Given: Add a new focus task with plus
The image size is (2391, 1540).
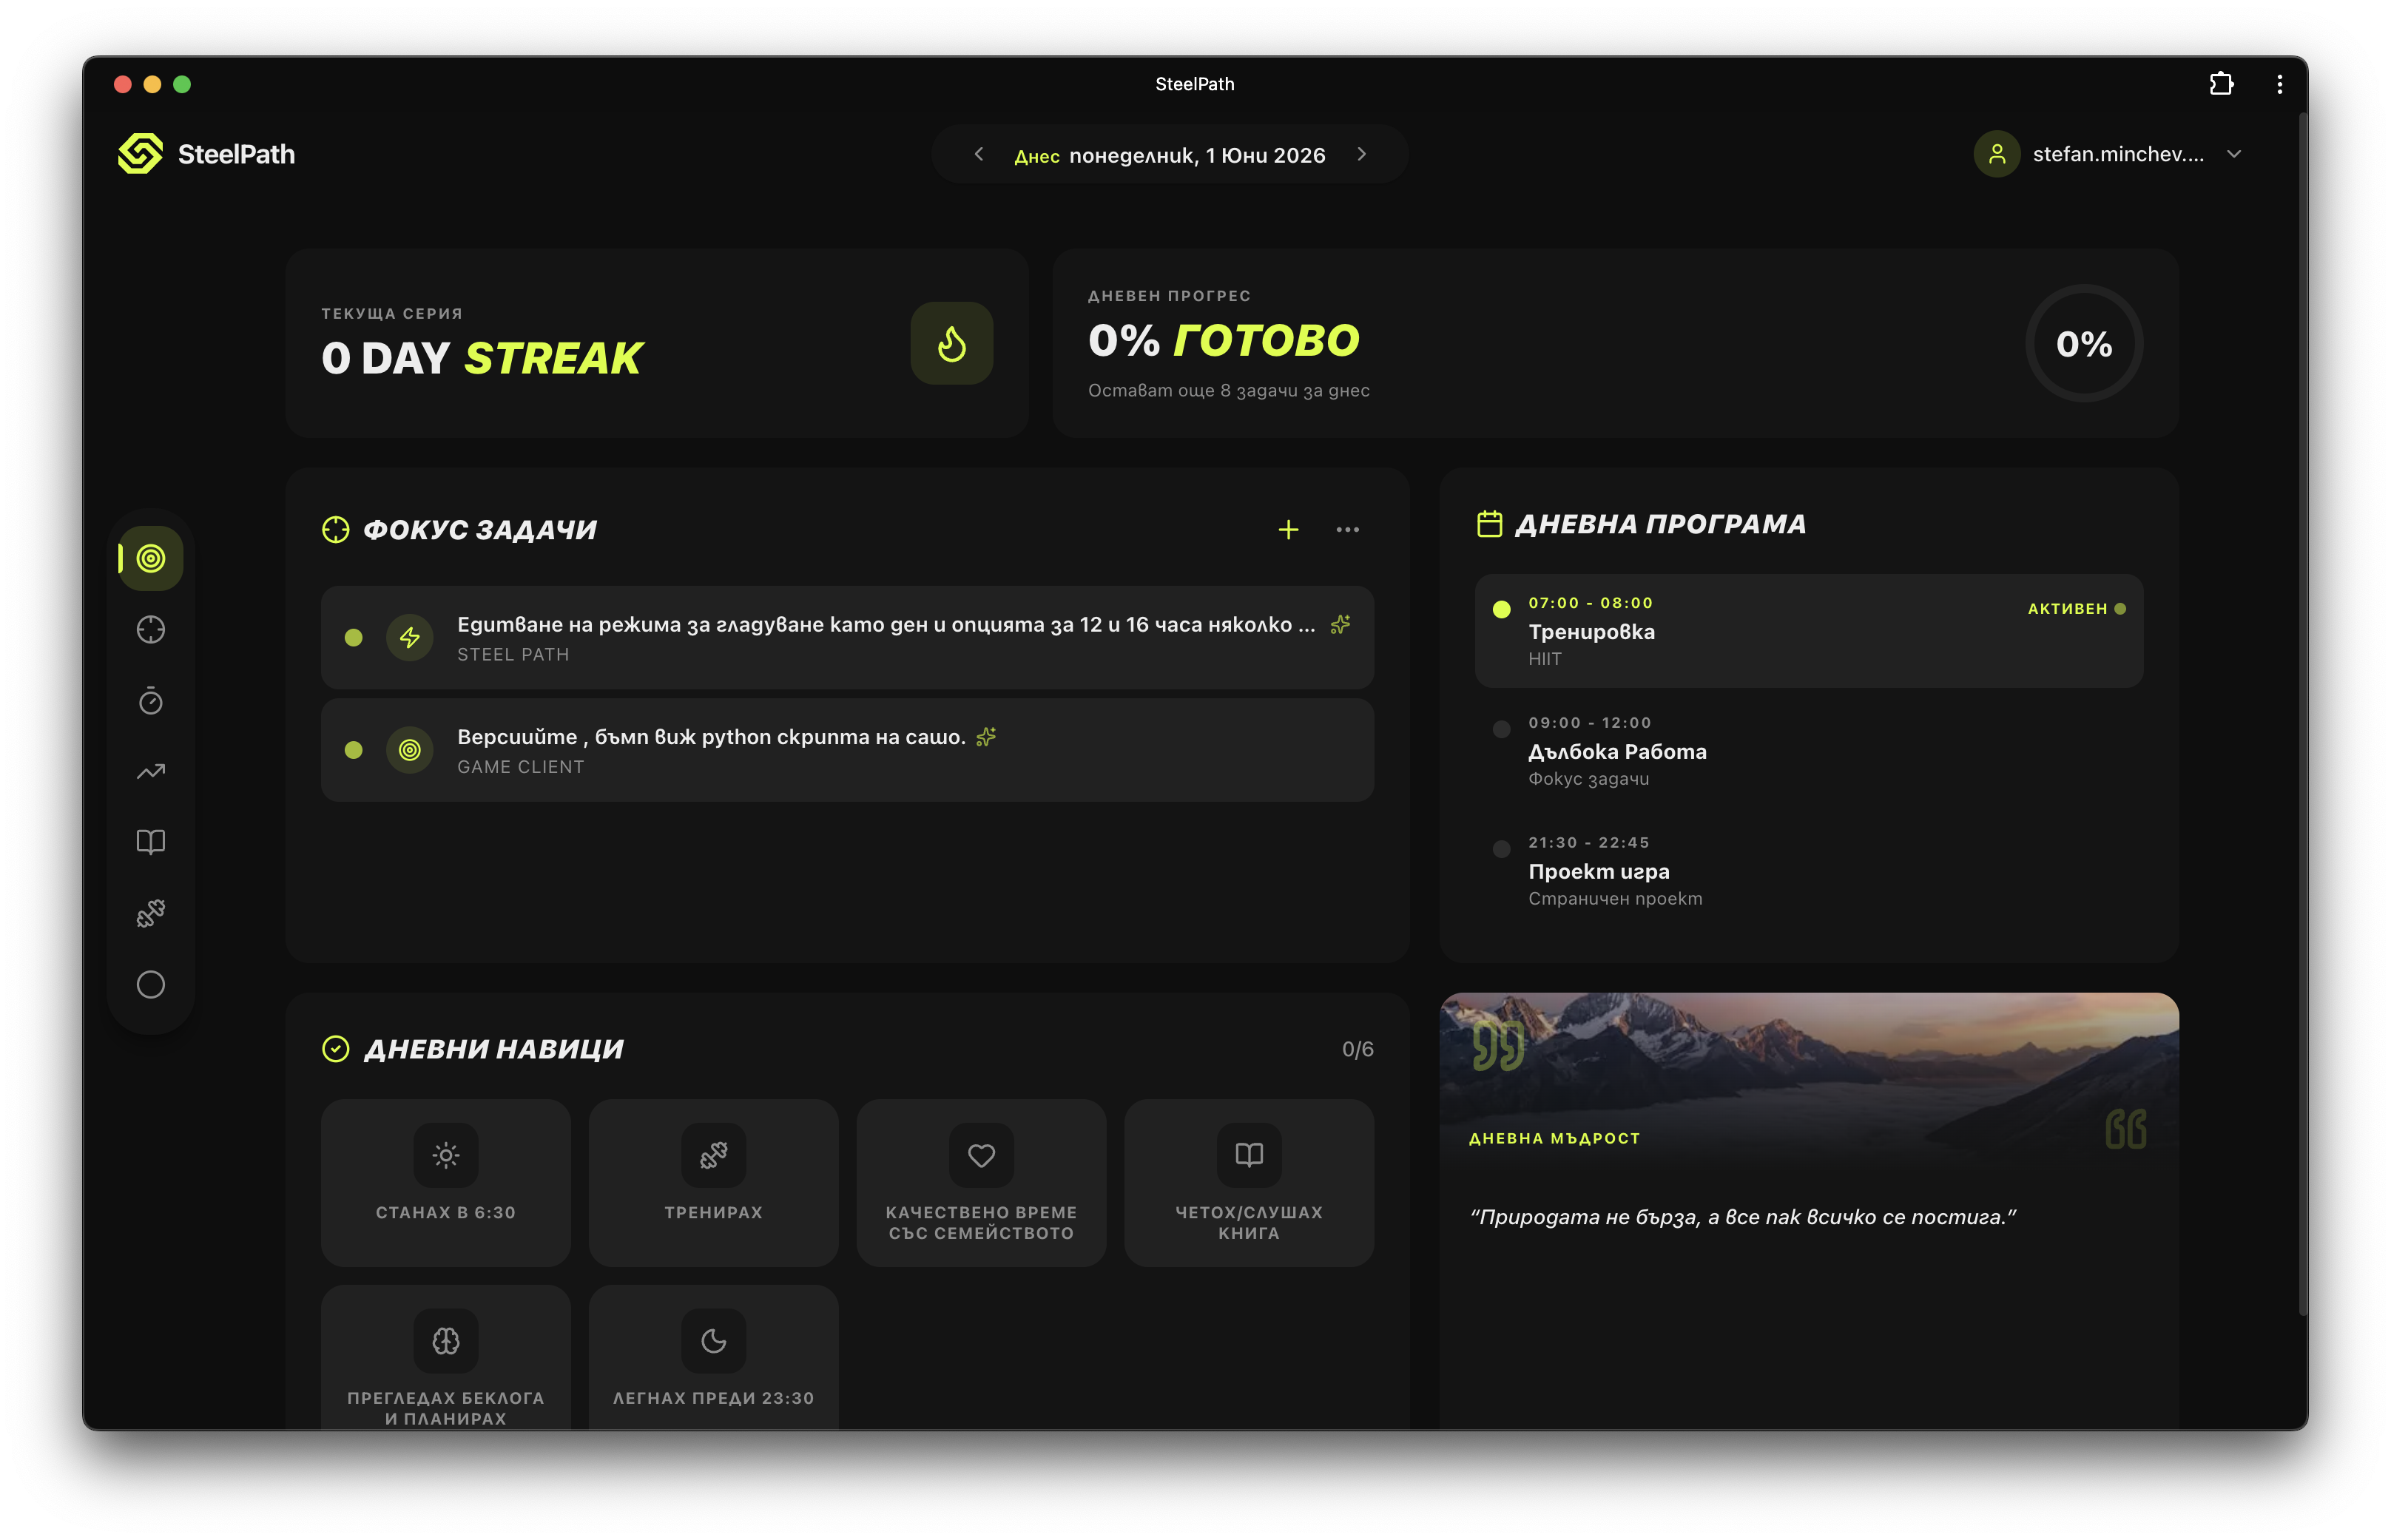Looking at the screenshot, I should 1288,529.
